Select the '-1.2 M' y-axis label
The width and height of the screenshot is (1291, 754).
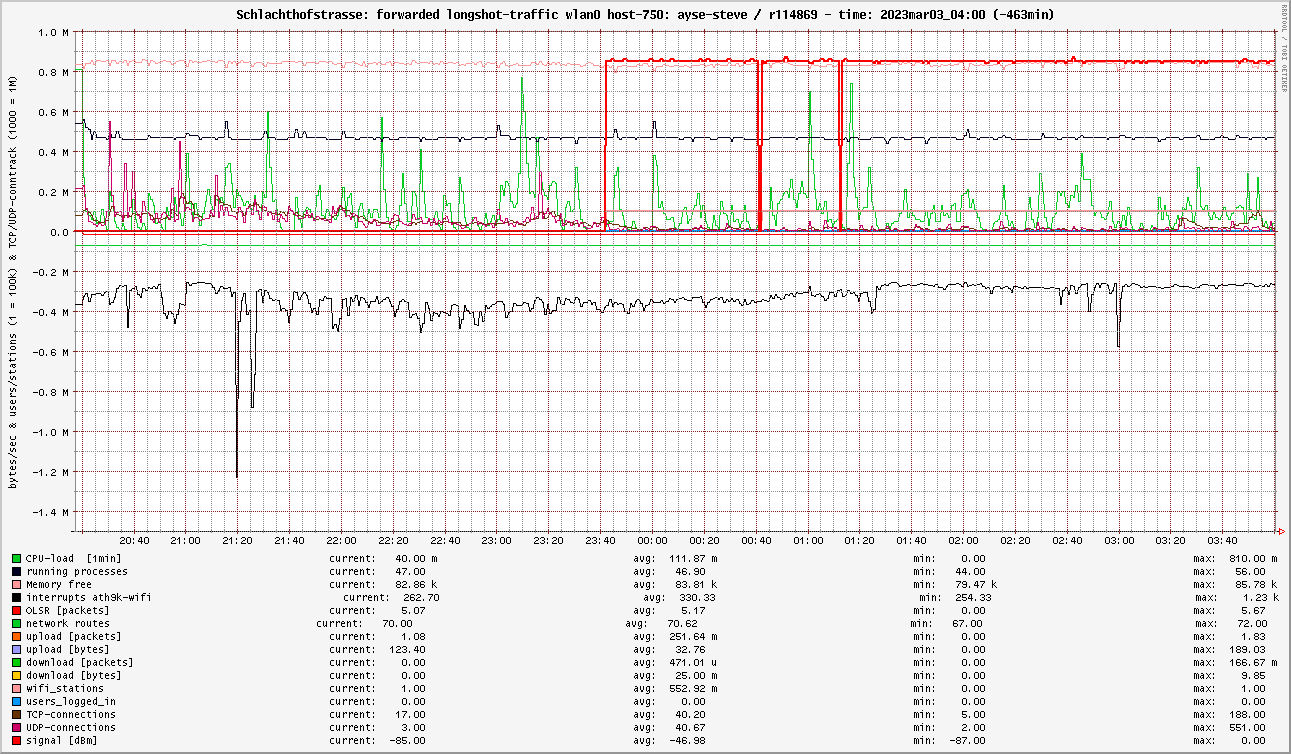click(x=51, y=472)
